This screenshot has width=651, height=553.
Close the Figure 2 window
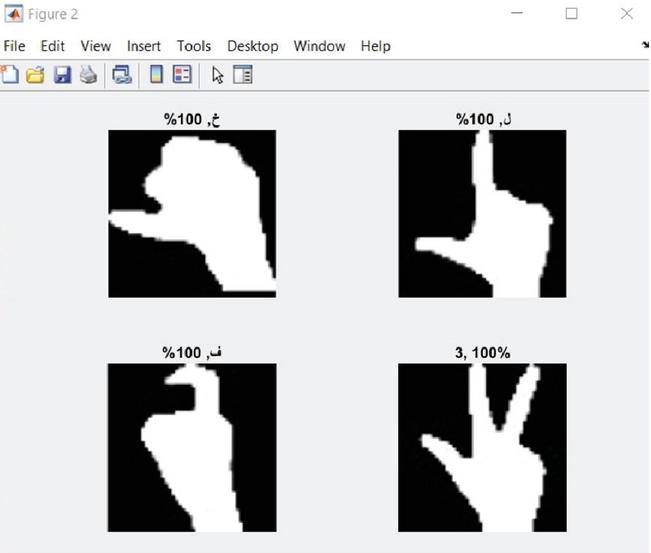[x=627, y=14]
